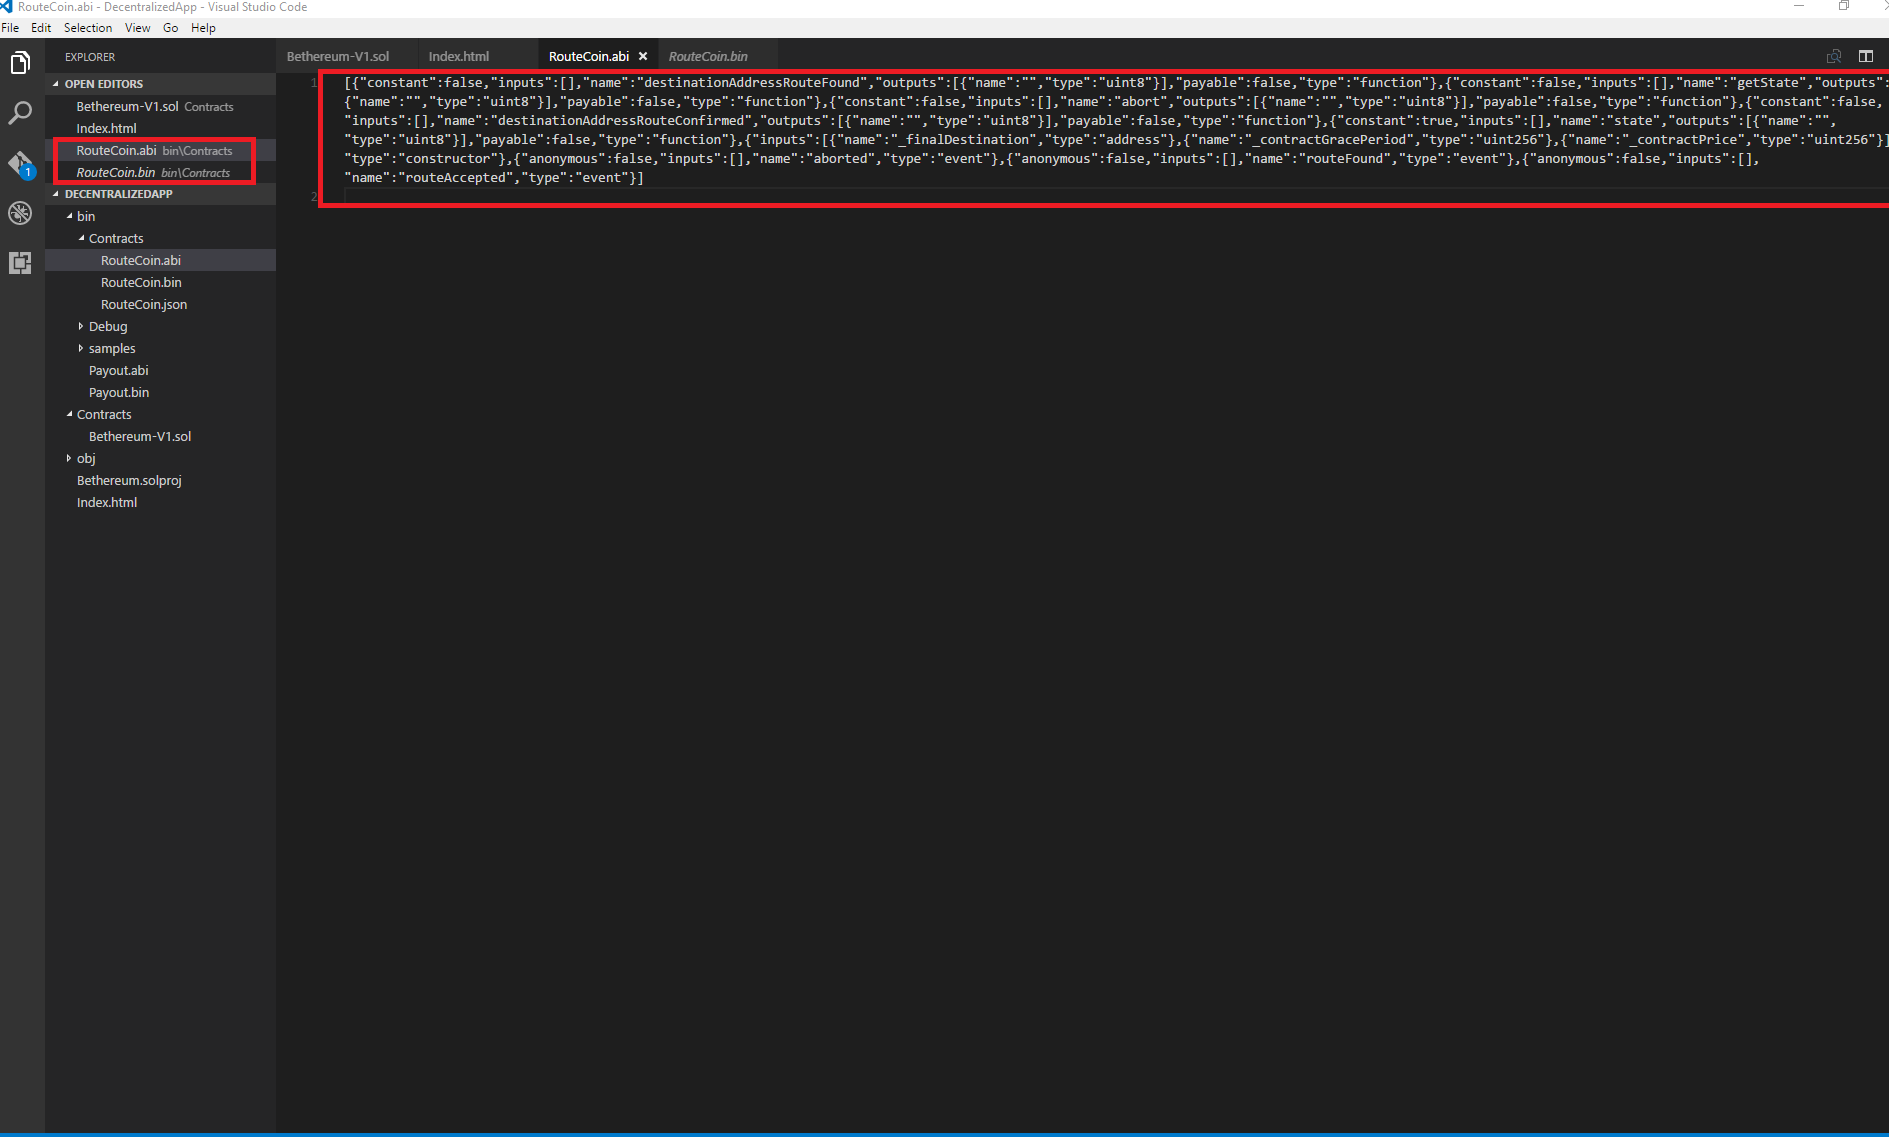Image resolution: width=1889 pixels, height=1137 pixels.
Task: Open the View menu
Action: [137, 27]
